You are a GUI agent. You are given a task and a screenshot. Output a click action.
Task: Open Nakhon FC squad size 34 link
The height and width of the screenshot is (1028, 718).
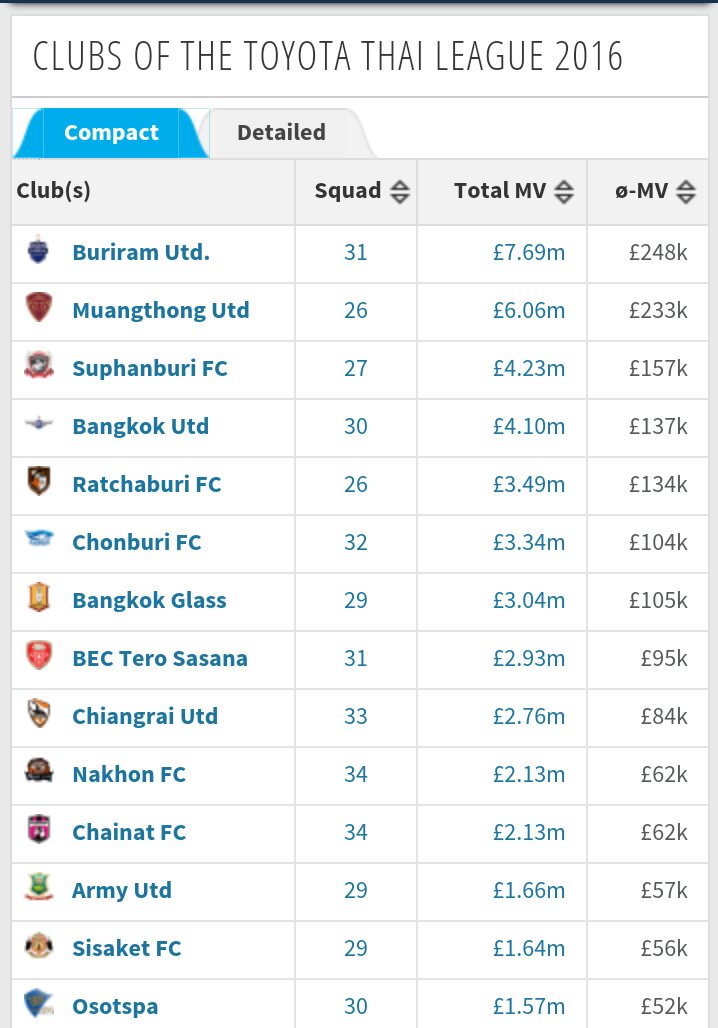pos(355,774)
